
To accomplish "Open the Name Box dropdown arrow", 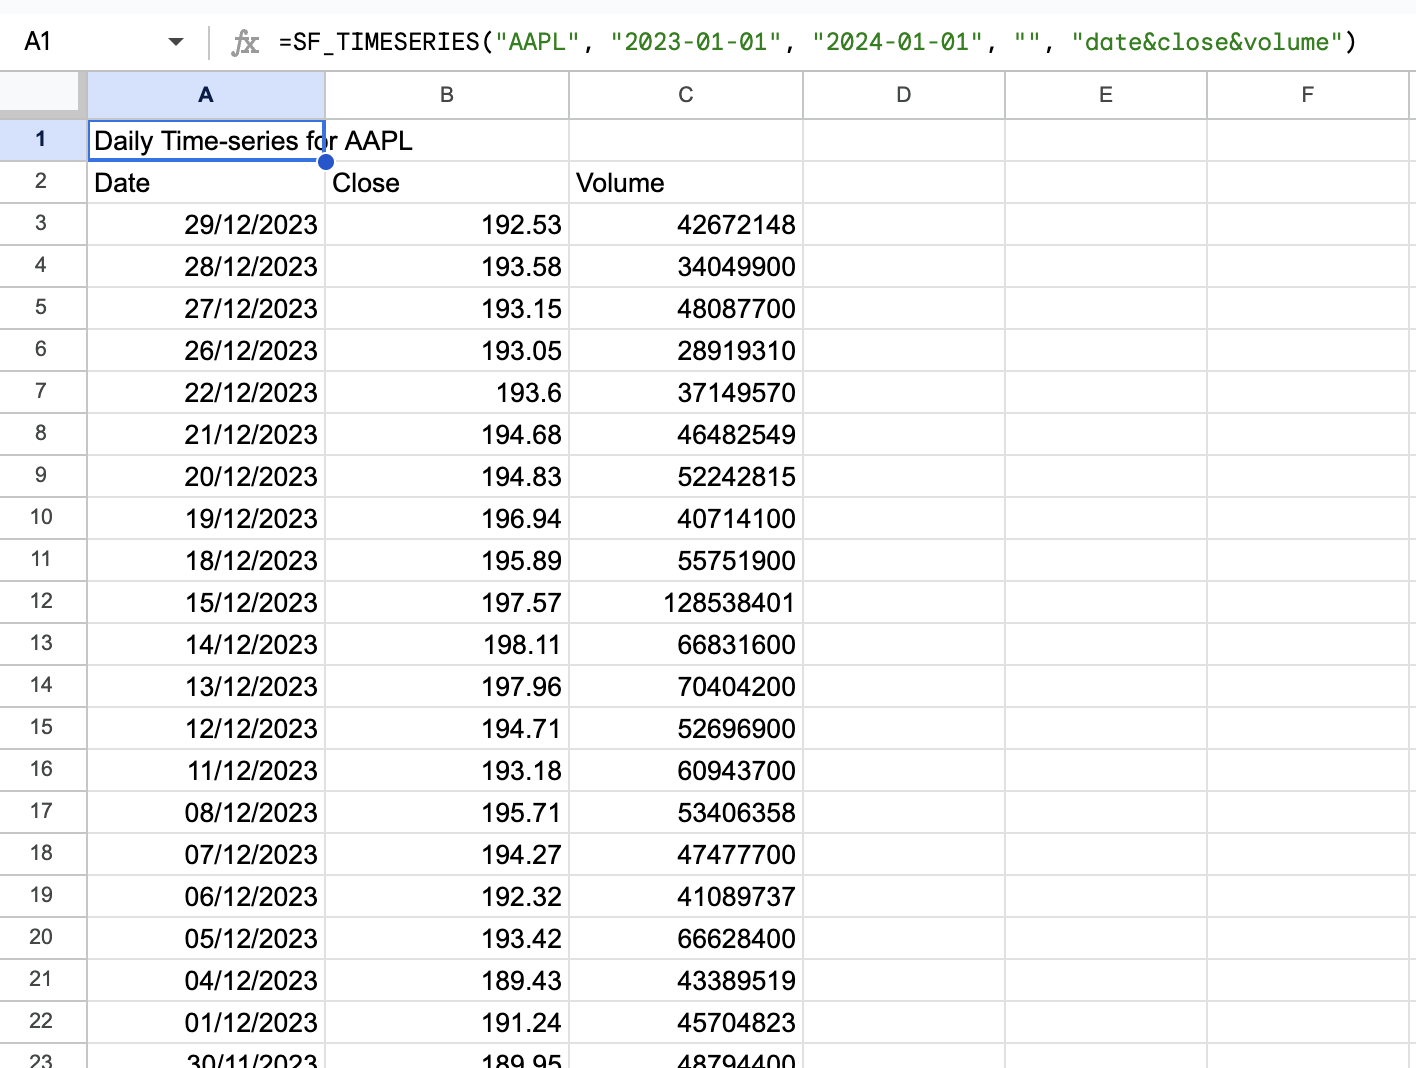I will click(176, 42).
